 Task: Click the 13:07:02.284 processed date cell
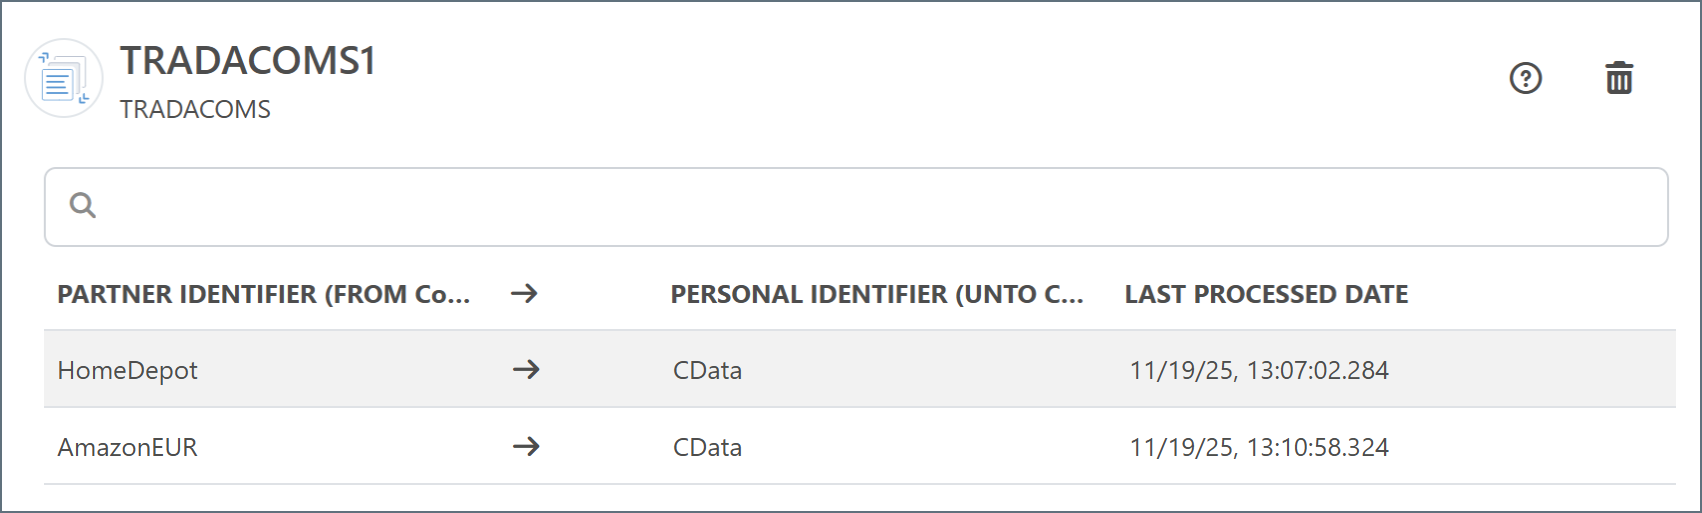pyautogui.click(x=1259, y=371)
